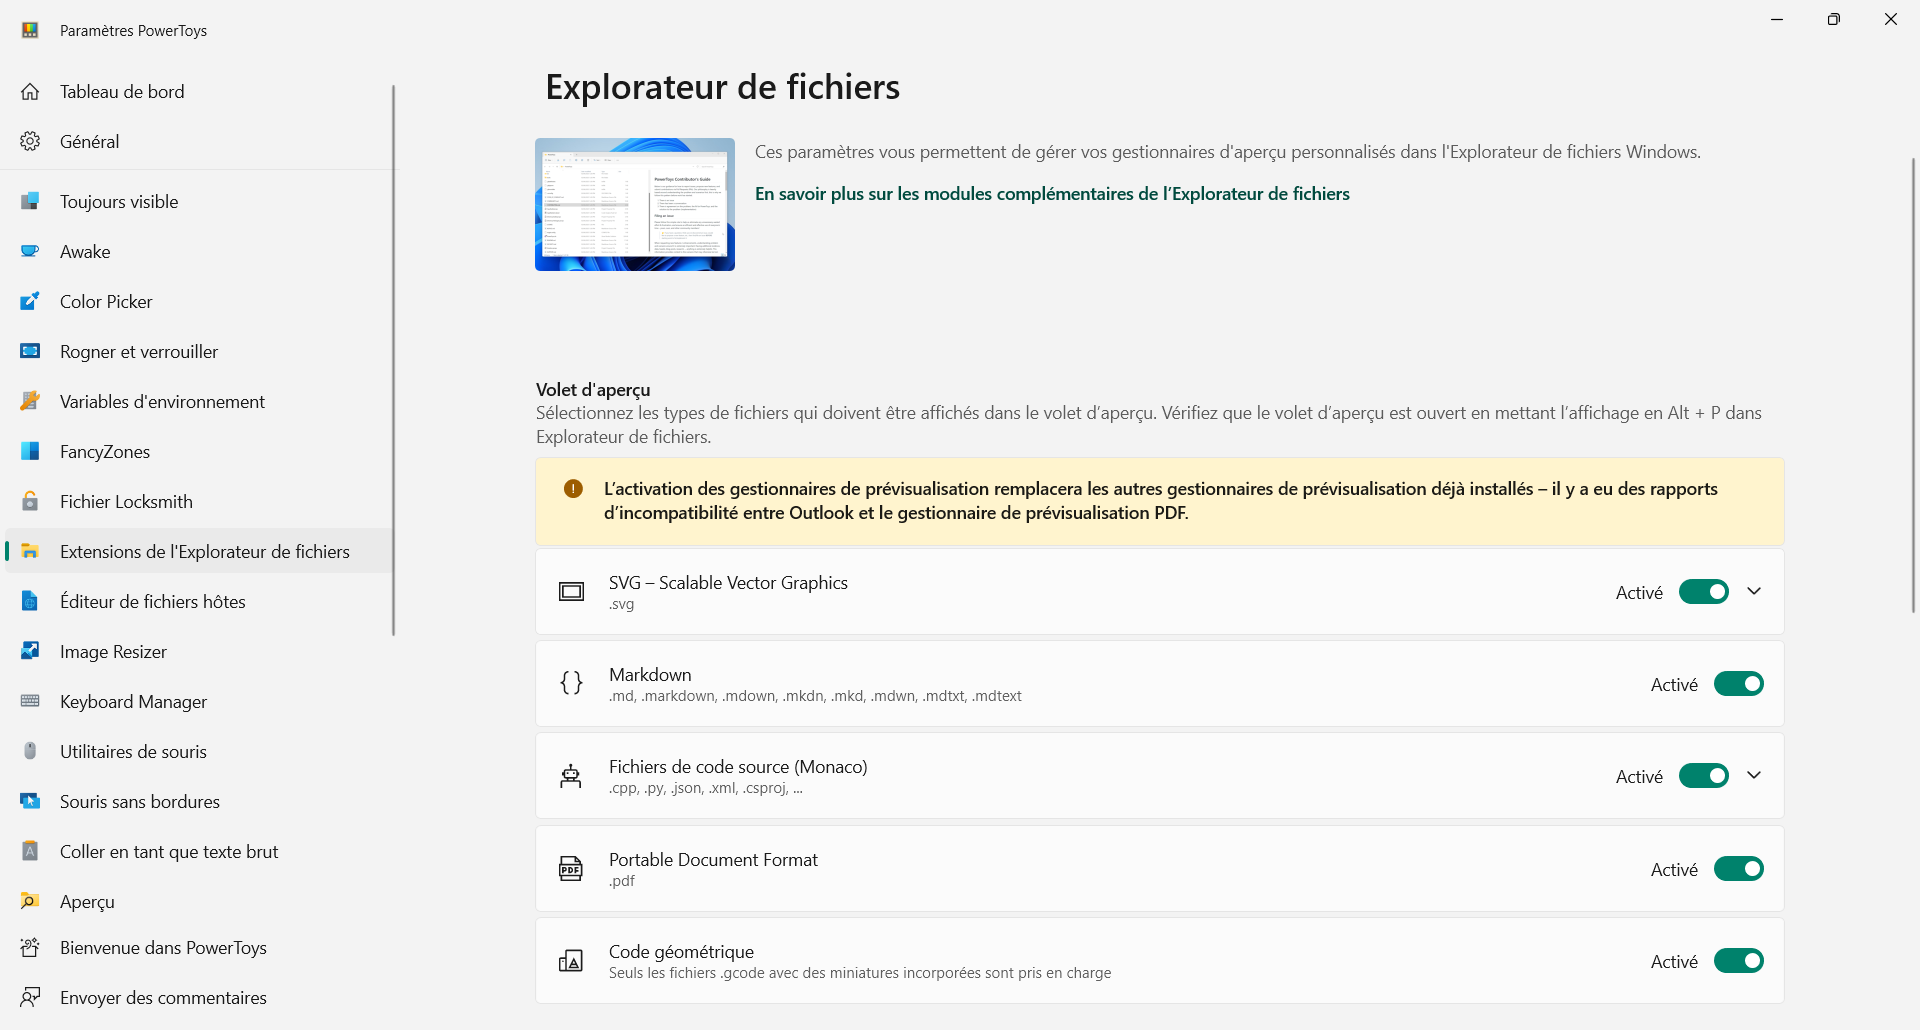Viewport: 1920px width, 1030px height.
Task: Click the Toujours visible icon
Action: [30, 202]
